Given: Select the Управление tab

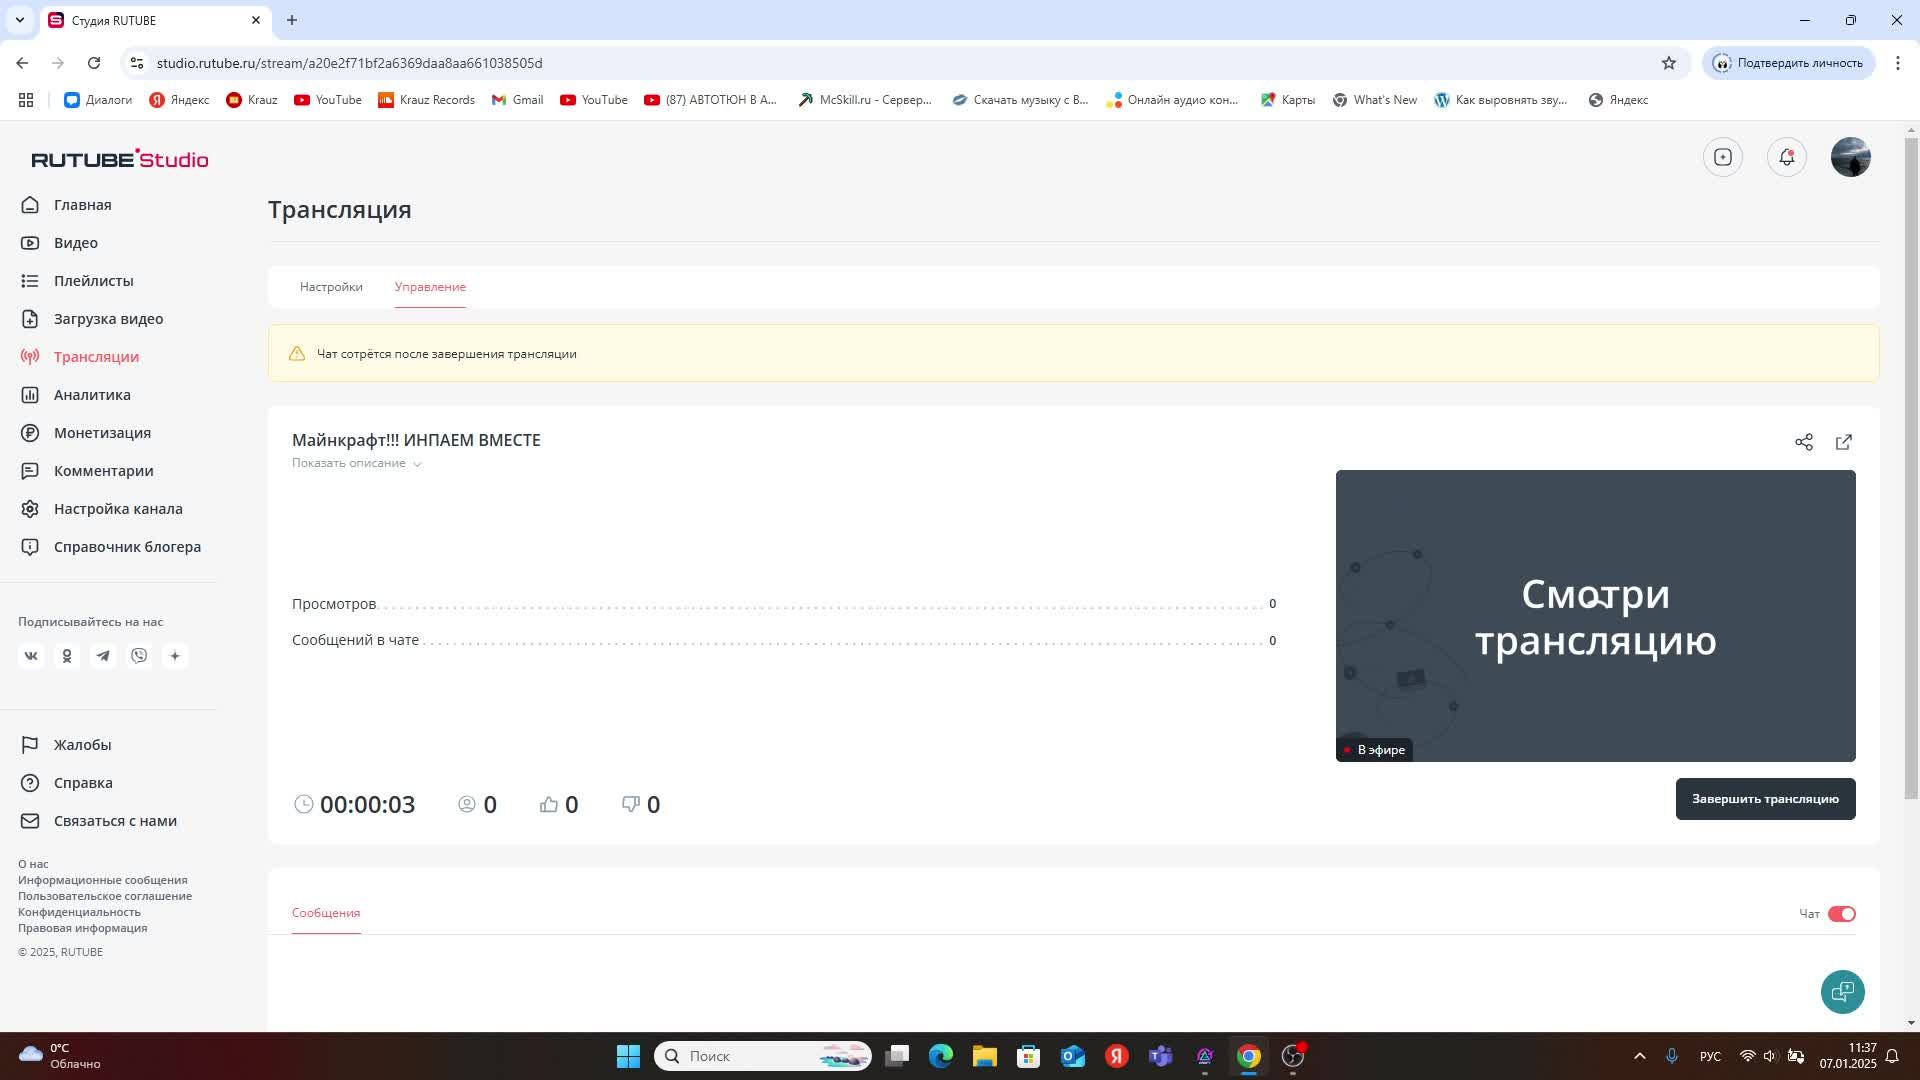Looking at the screenshot, I should click(x=430, y=286).
